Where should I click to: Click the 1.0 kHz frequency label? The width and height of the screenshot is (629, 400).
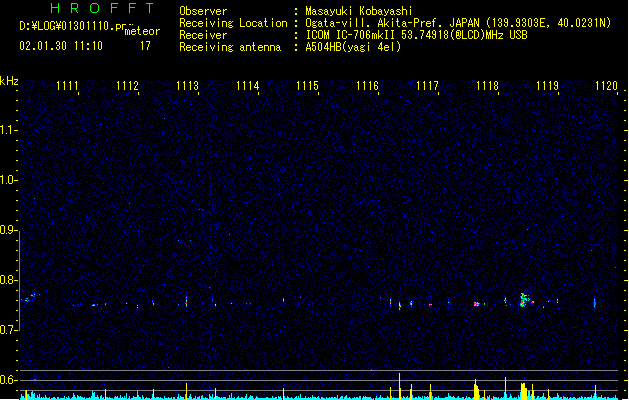point(8,180)
